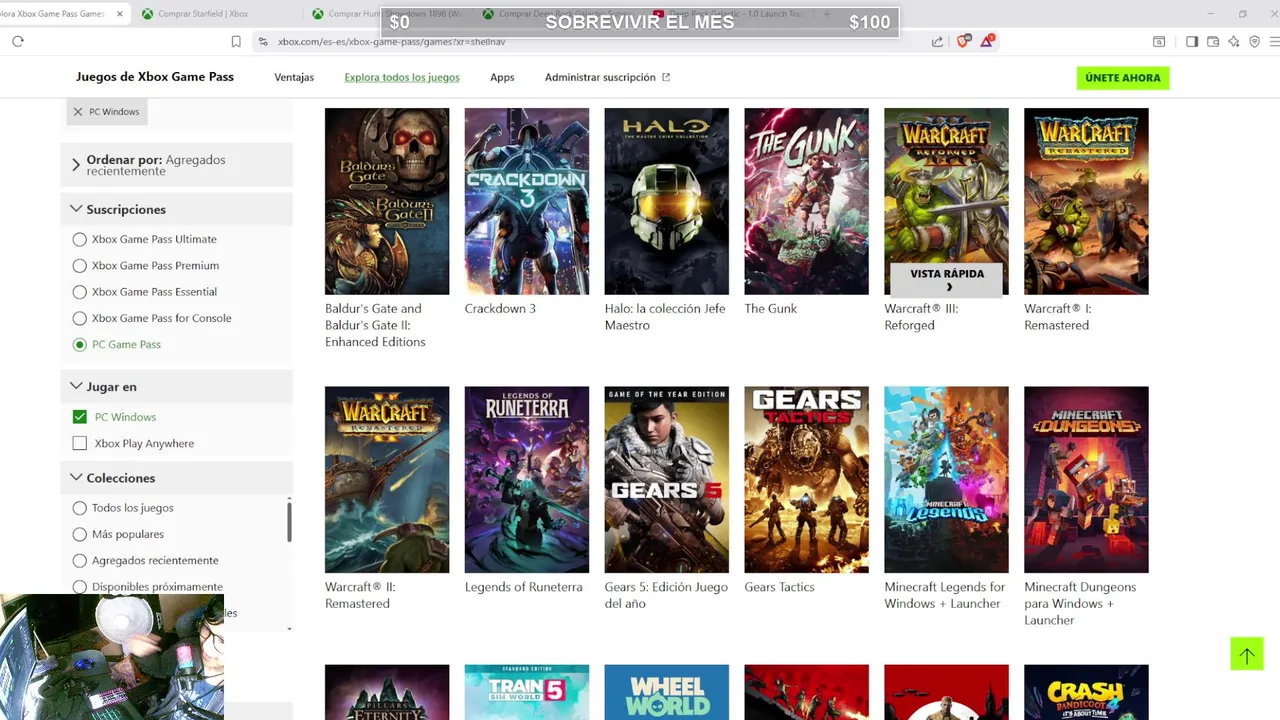Open the Train Sim World 5 cover
Image resolution: width=1280 pixels, height=720 pixels.
tap(527, 692)
